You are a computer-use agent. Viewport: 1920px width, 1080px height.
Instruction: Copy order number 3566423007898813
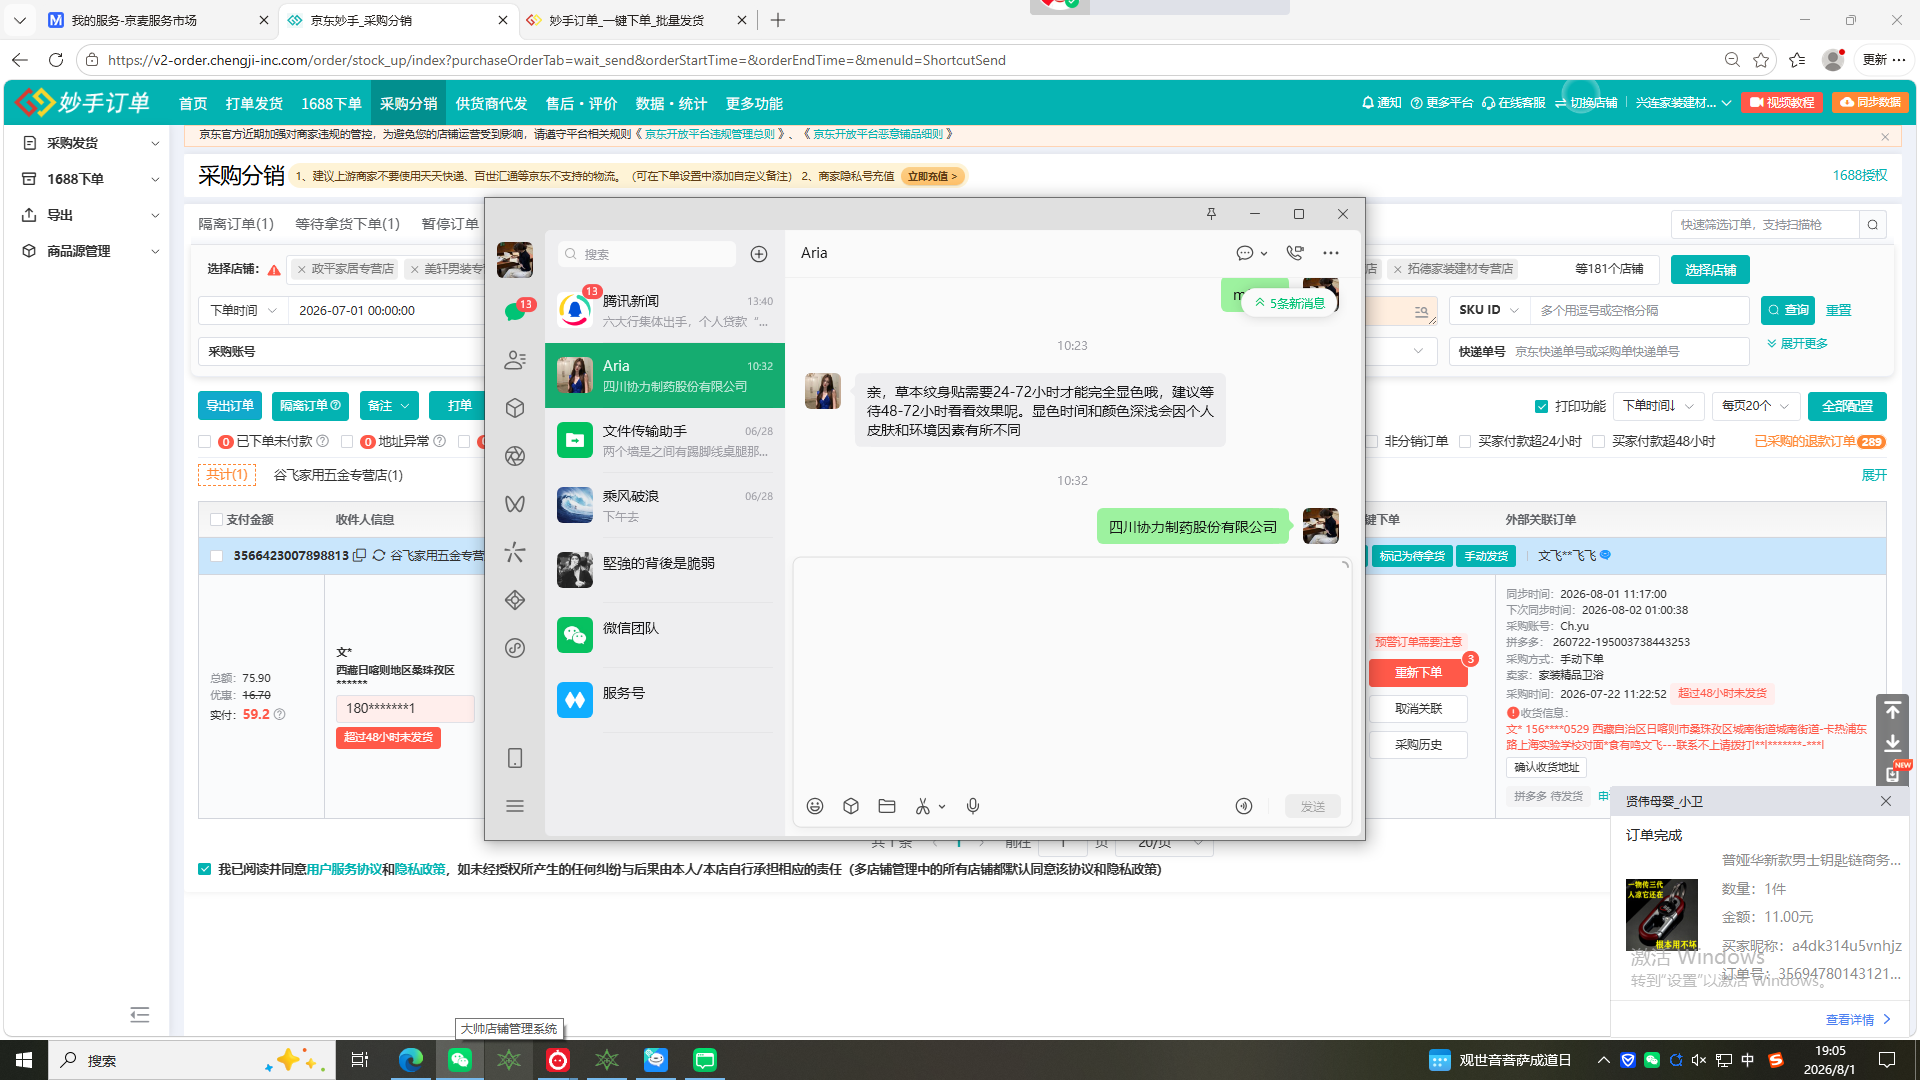359,556
